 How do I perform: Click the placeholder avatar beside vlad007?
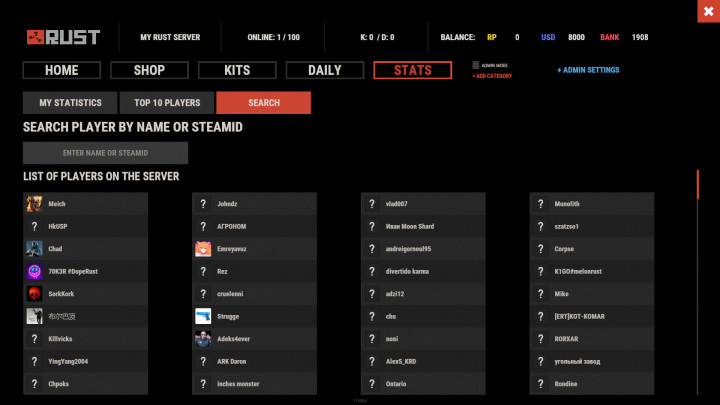(372, 203)
